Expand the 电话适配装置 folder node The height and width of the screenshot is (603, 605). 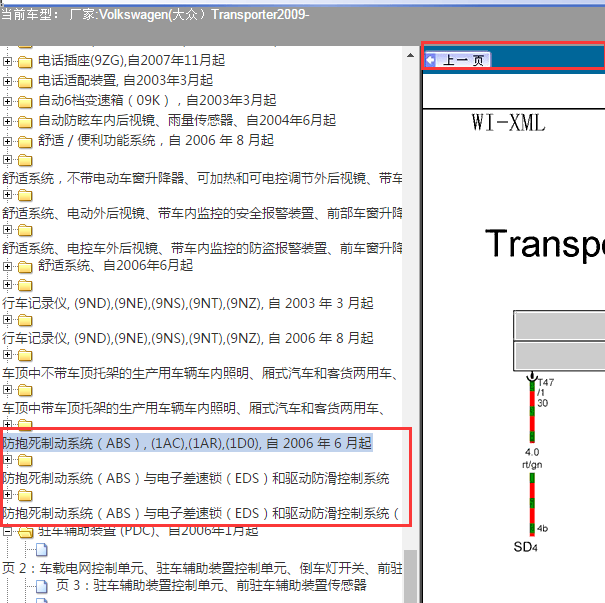click(7, 81)
